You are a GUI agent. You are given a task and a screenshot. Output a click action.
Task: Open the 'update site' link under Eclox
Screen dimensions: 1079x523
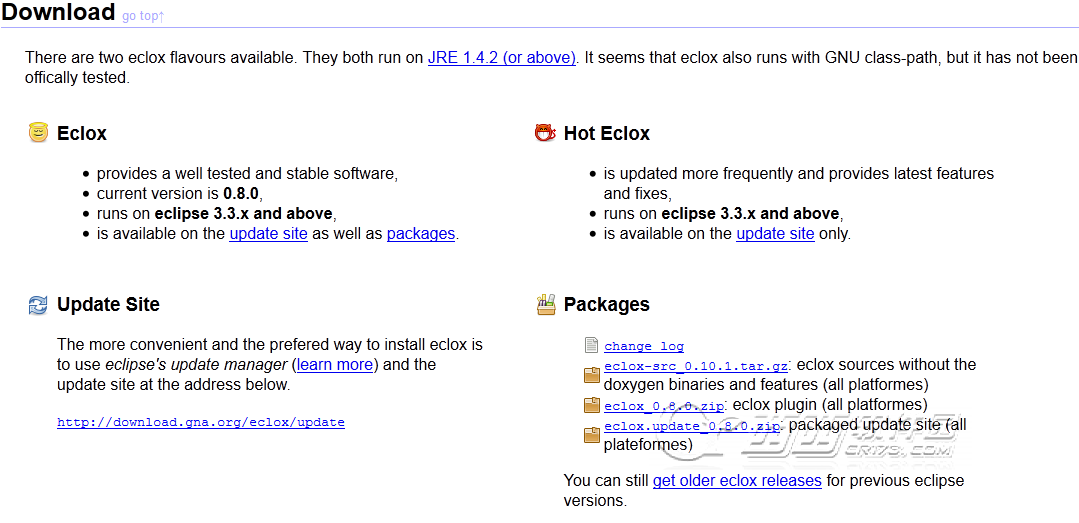[x=268, y=234]
